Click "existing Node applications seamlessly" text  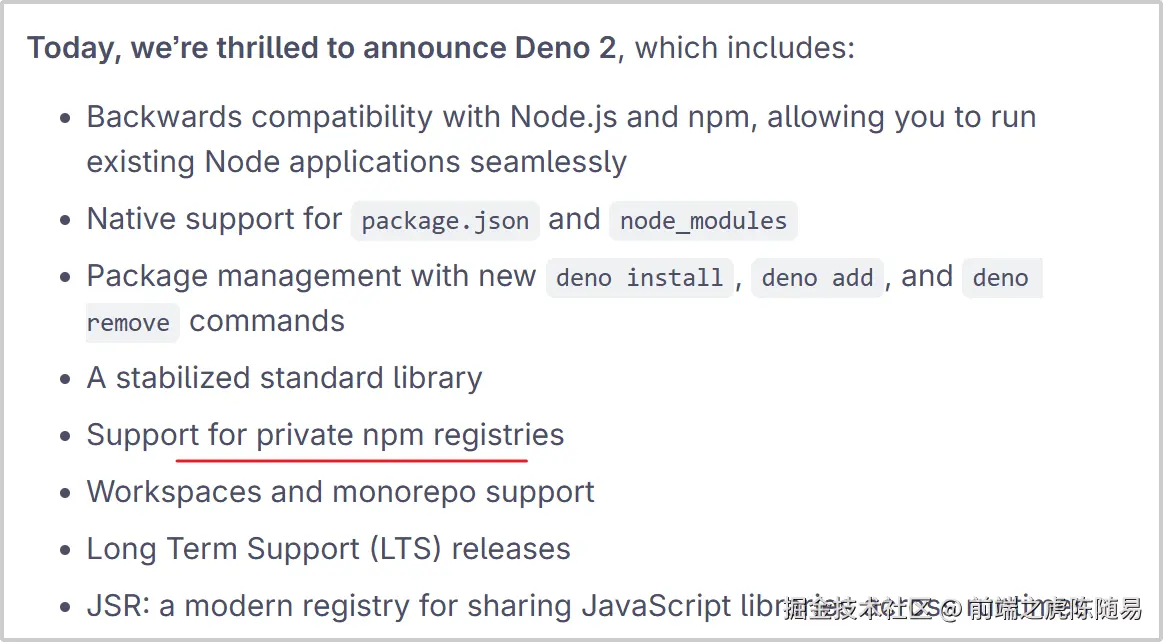coord(356,161)
